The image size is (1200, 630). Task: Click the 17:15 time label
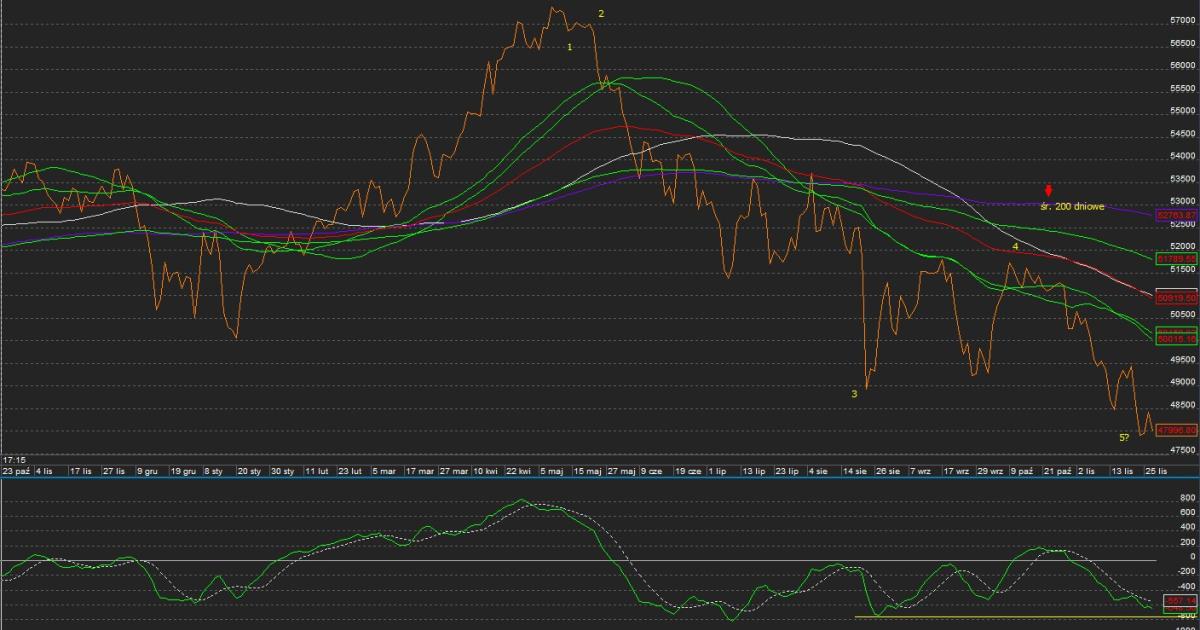(14, 459)
